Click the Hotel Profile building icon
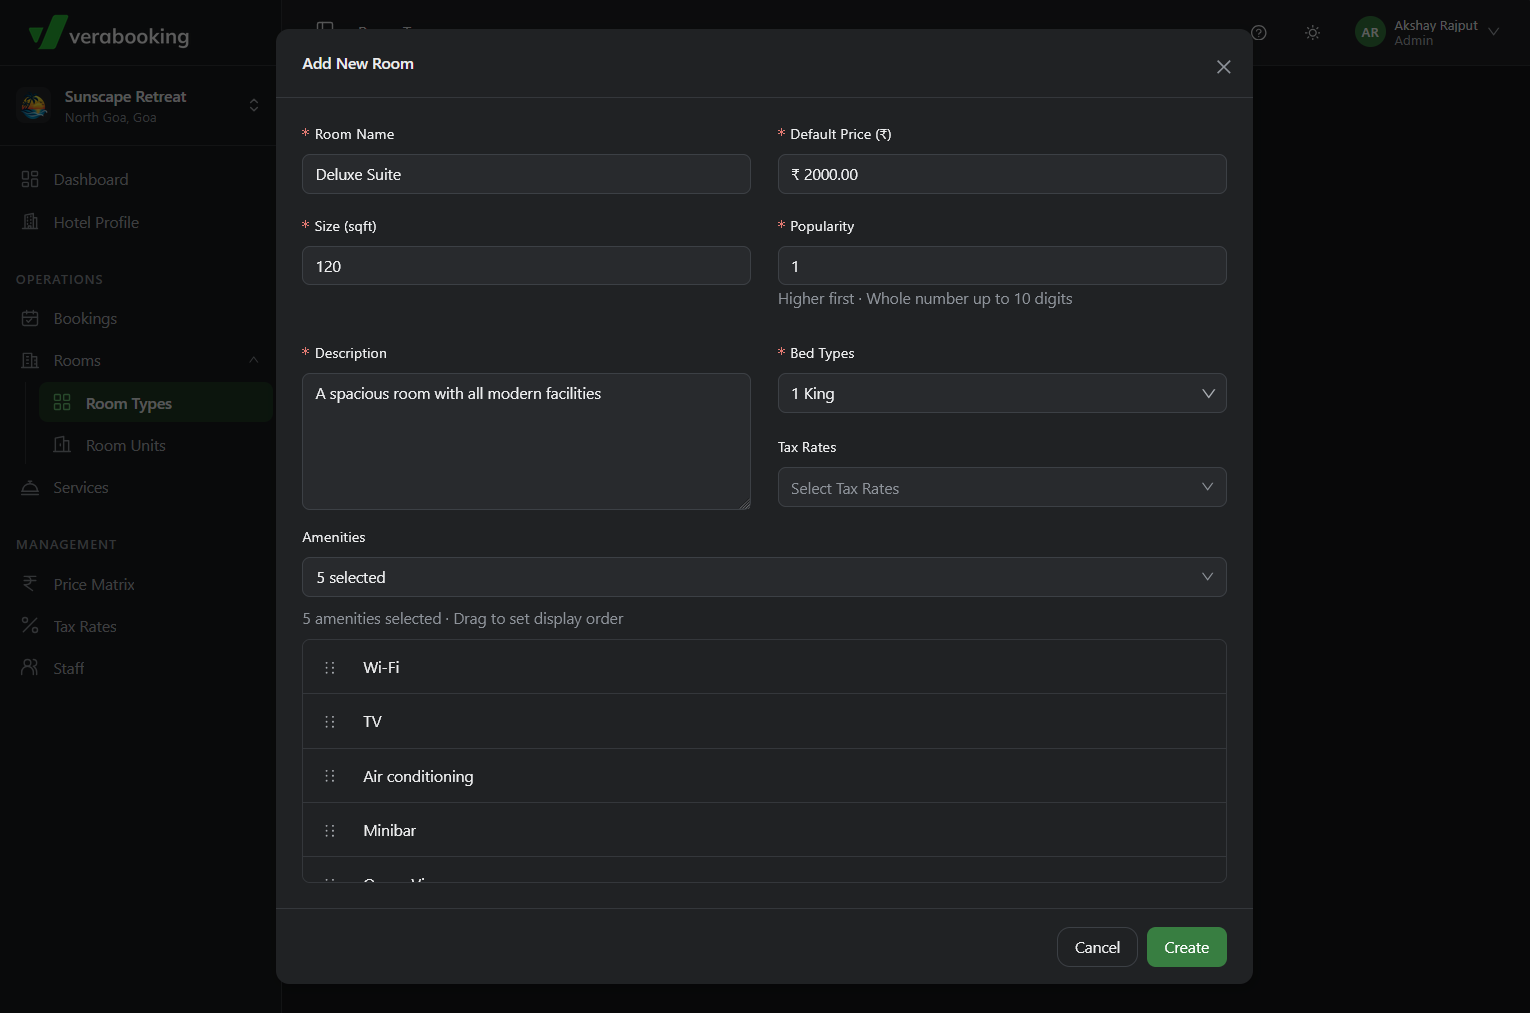 pyautogui.click(x=30, y=222)
